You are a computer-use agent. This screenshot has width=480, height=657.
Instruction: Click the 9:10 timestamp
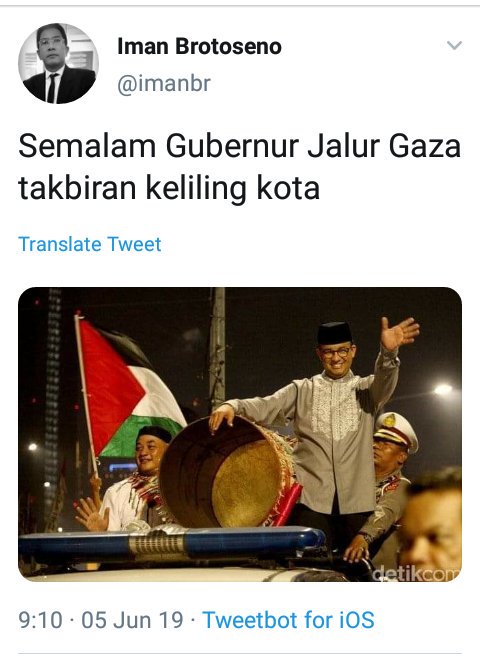click(x=40, y=620)
